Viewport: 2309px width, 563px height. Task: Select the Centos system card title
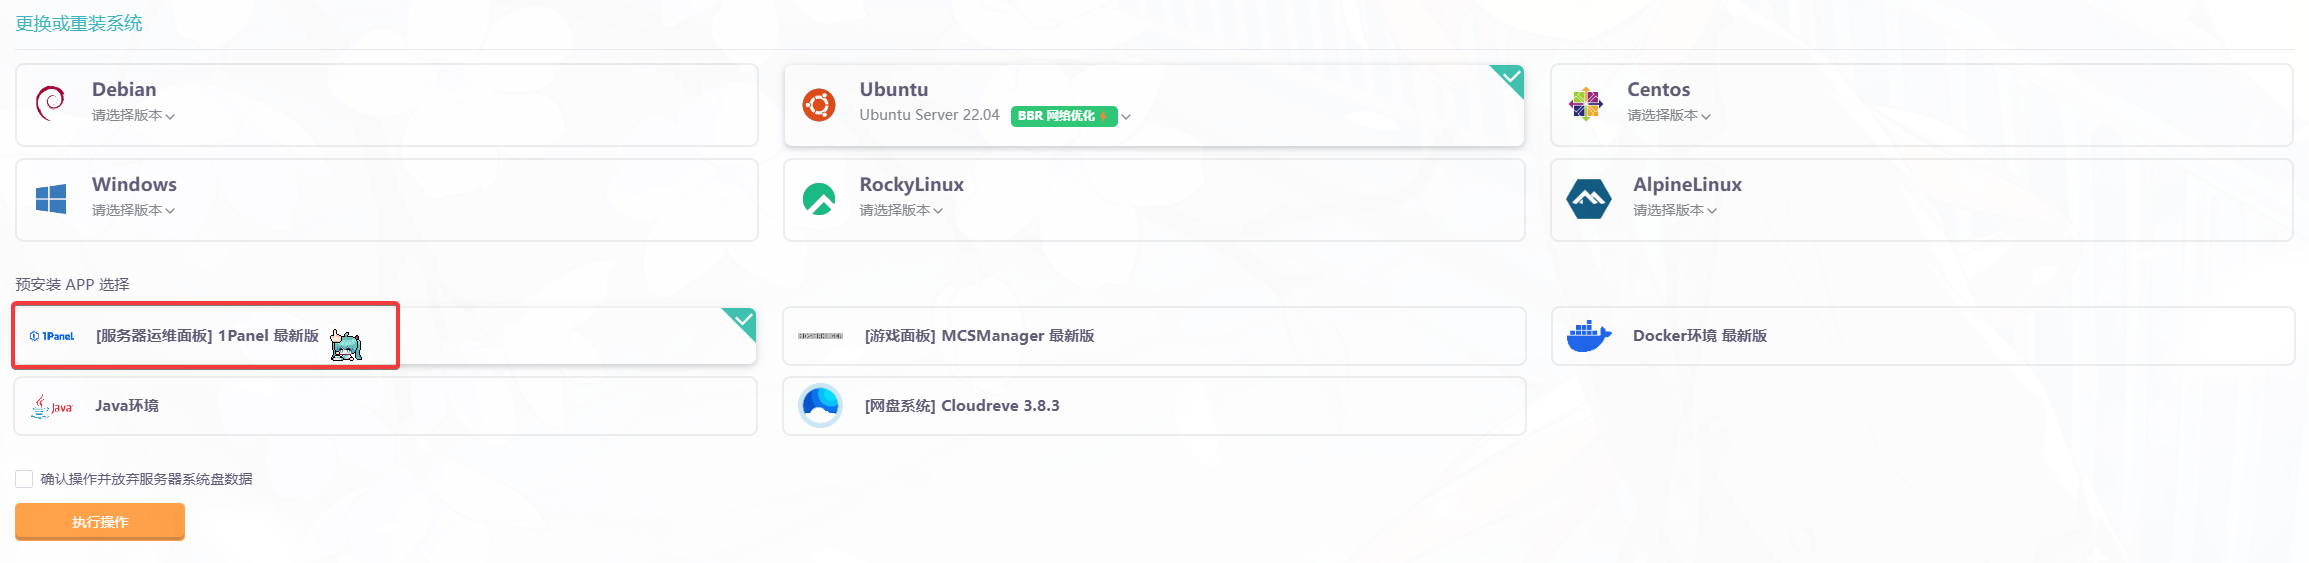click(x=1658, y=90)
